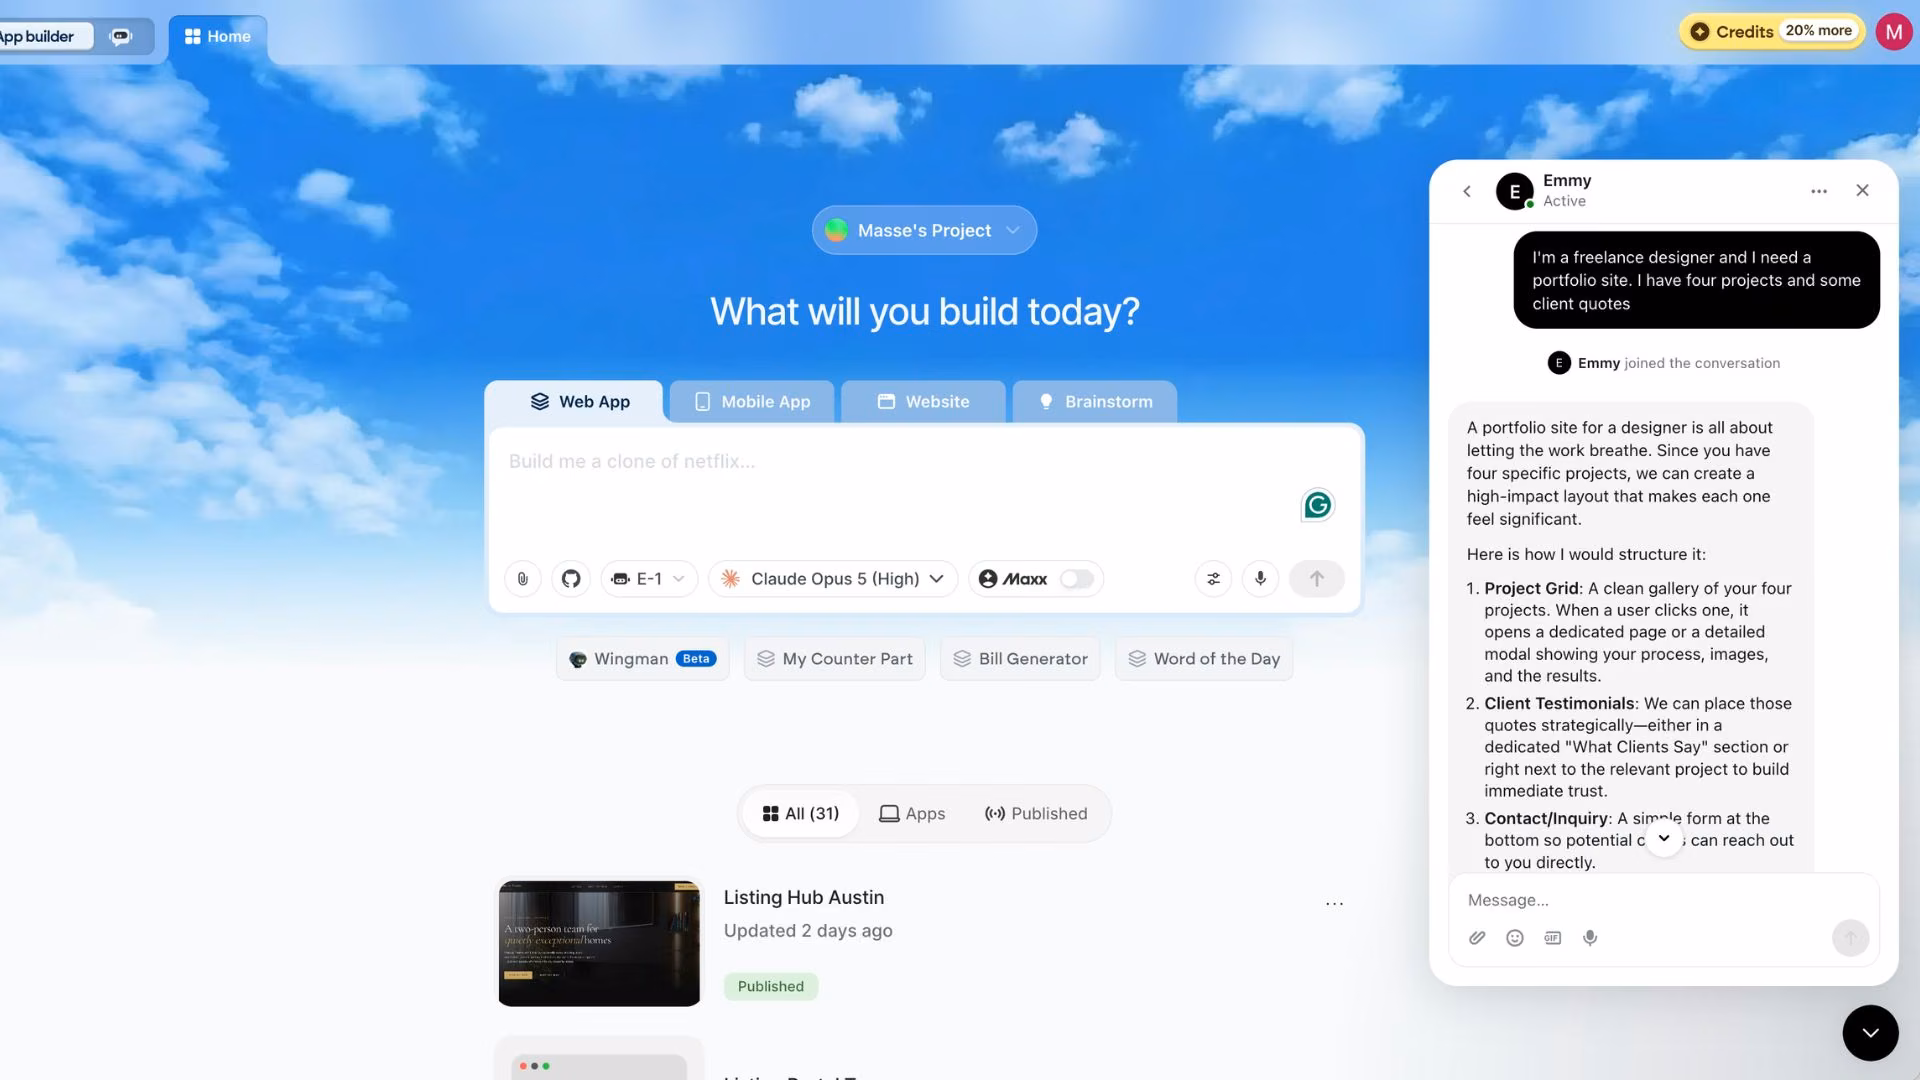Submit prompt with the up arrow button

1317,579
